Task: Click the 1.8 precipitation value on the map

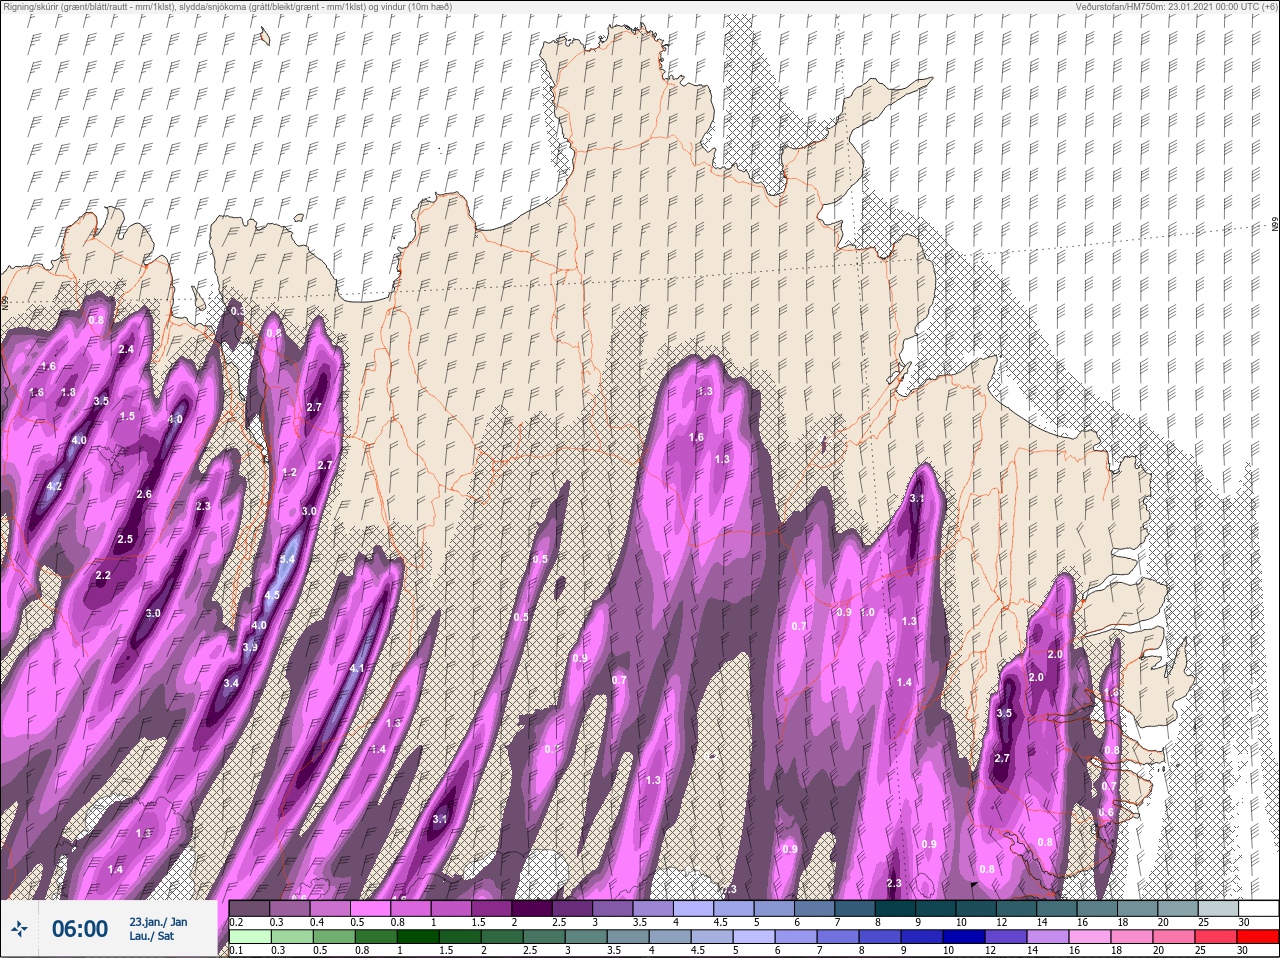Action: pos(68,392)
